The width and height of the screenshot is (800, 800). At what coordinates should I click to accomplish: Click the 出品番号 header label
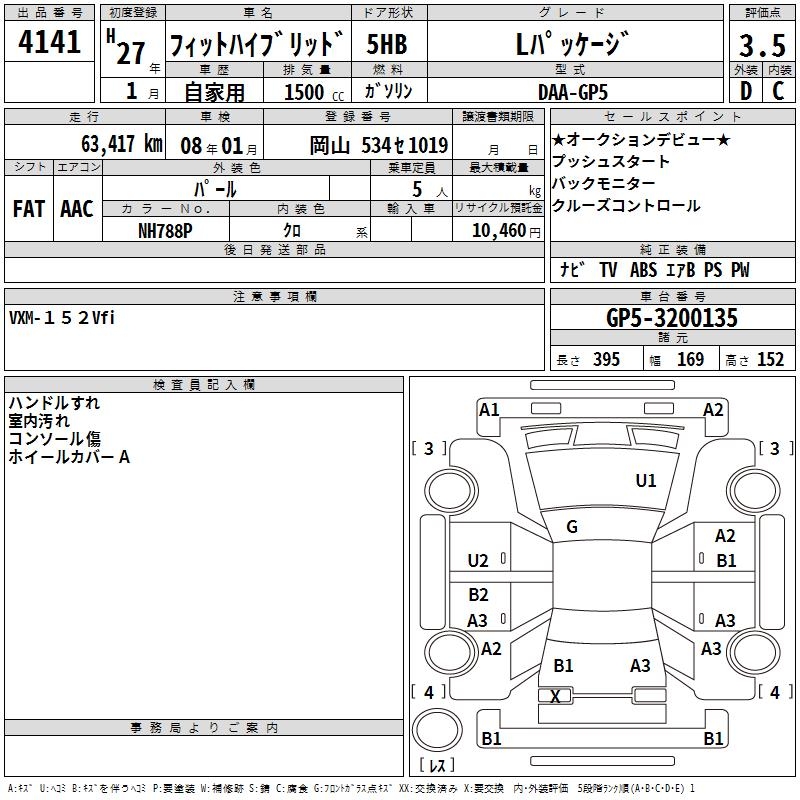coord(49,13)
